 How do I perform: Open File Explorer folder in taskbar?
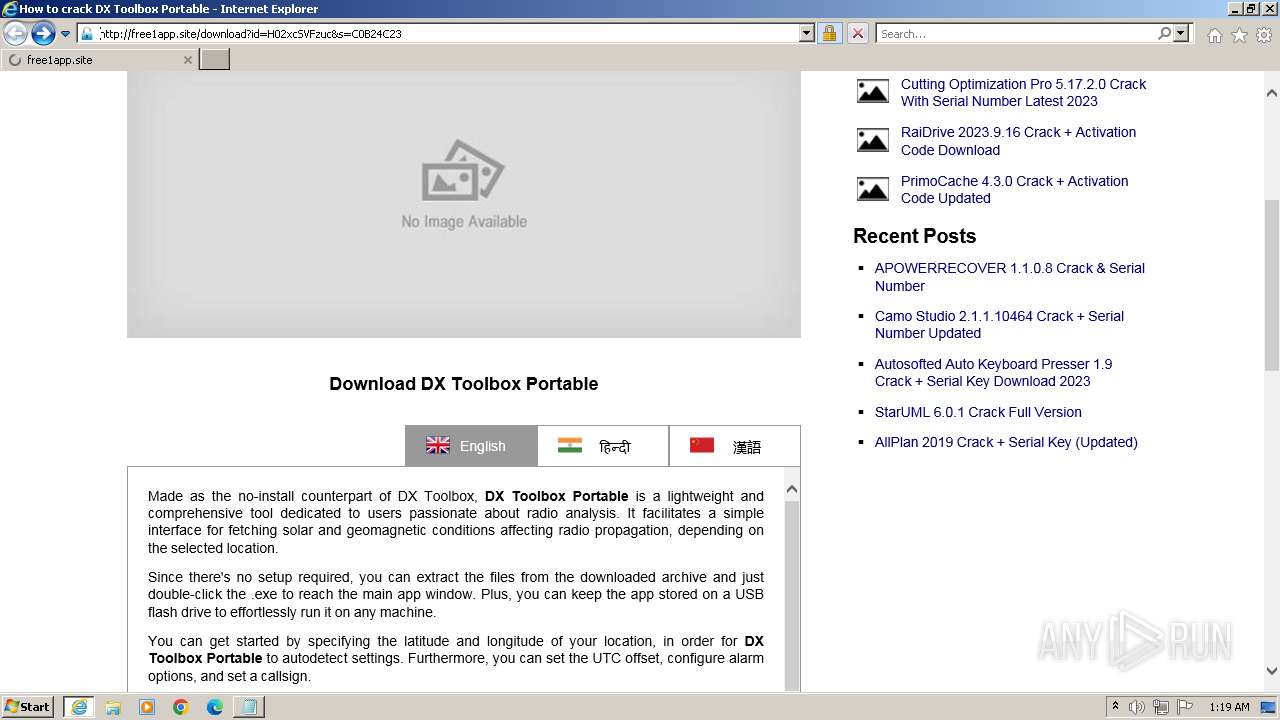[x=113, y=707]
